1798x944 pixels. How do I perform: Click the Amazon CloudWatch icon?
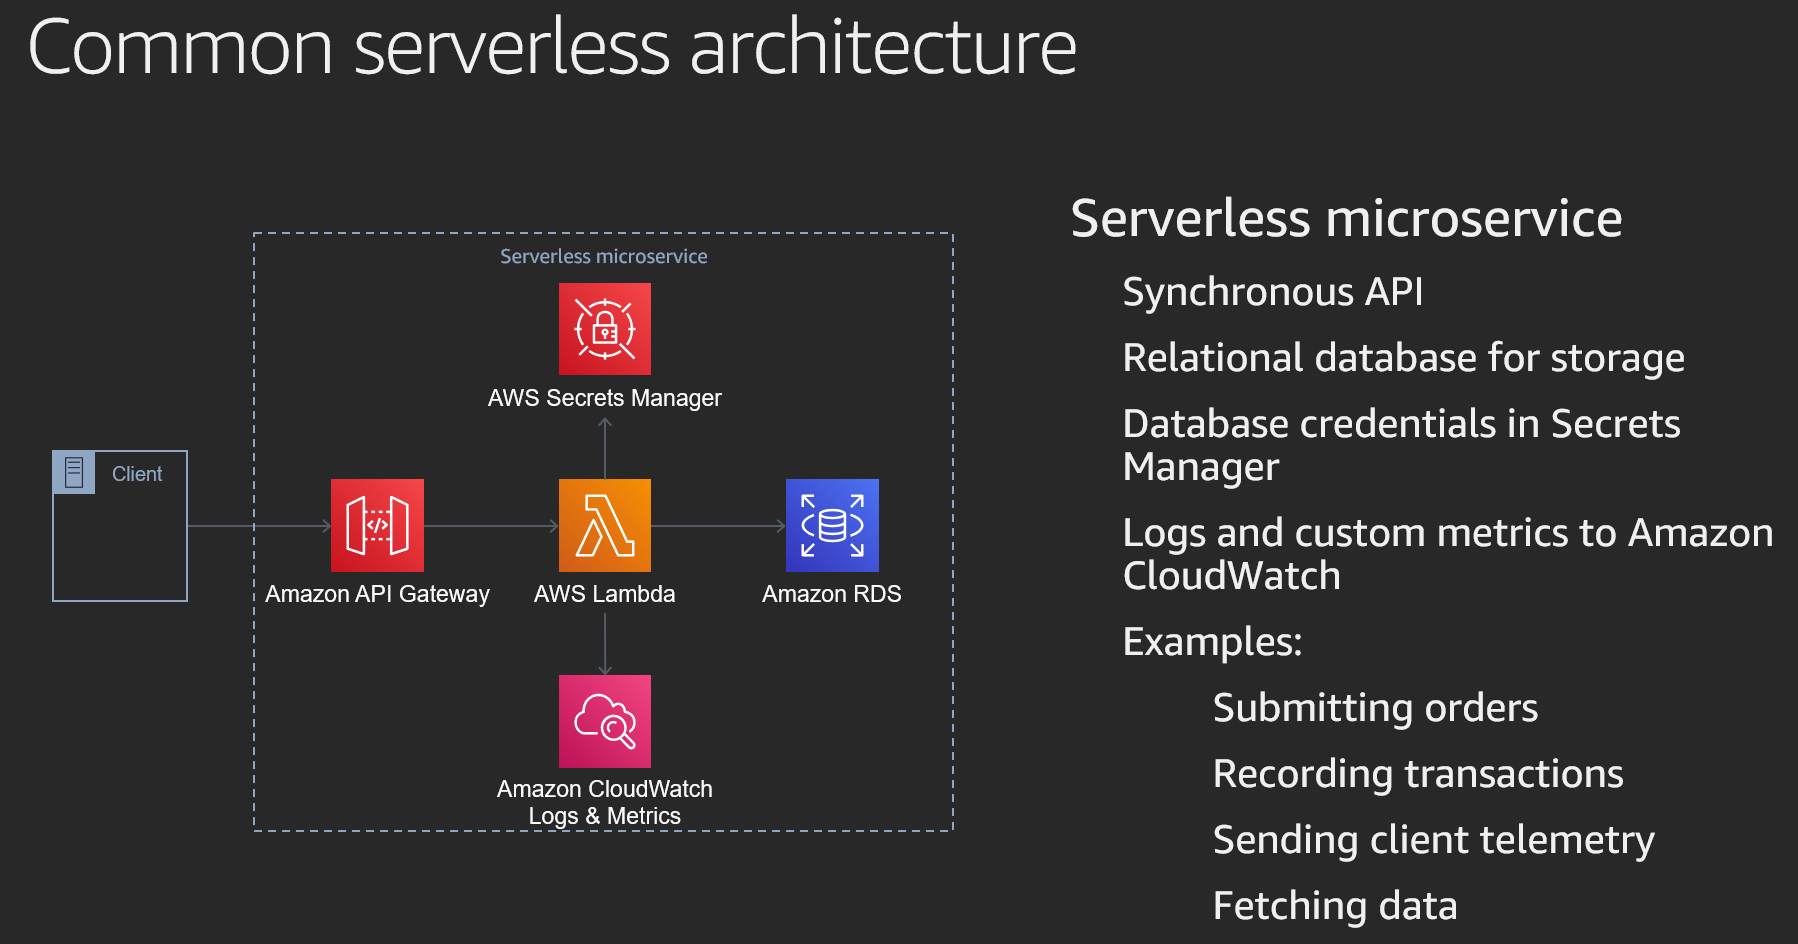click(x=605, y=721)
